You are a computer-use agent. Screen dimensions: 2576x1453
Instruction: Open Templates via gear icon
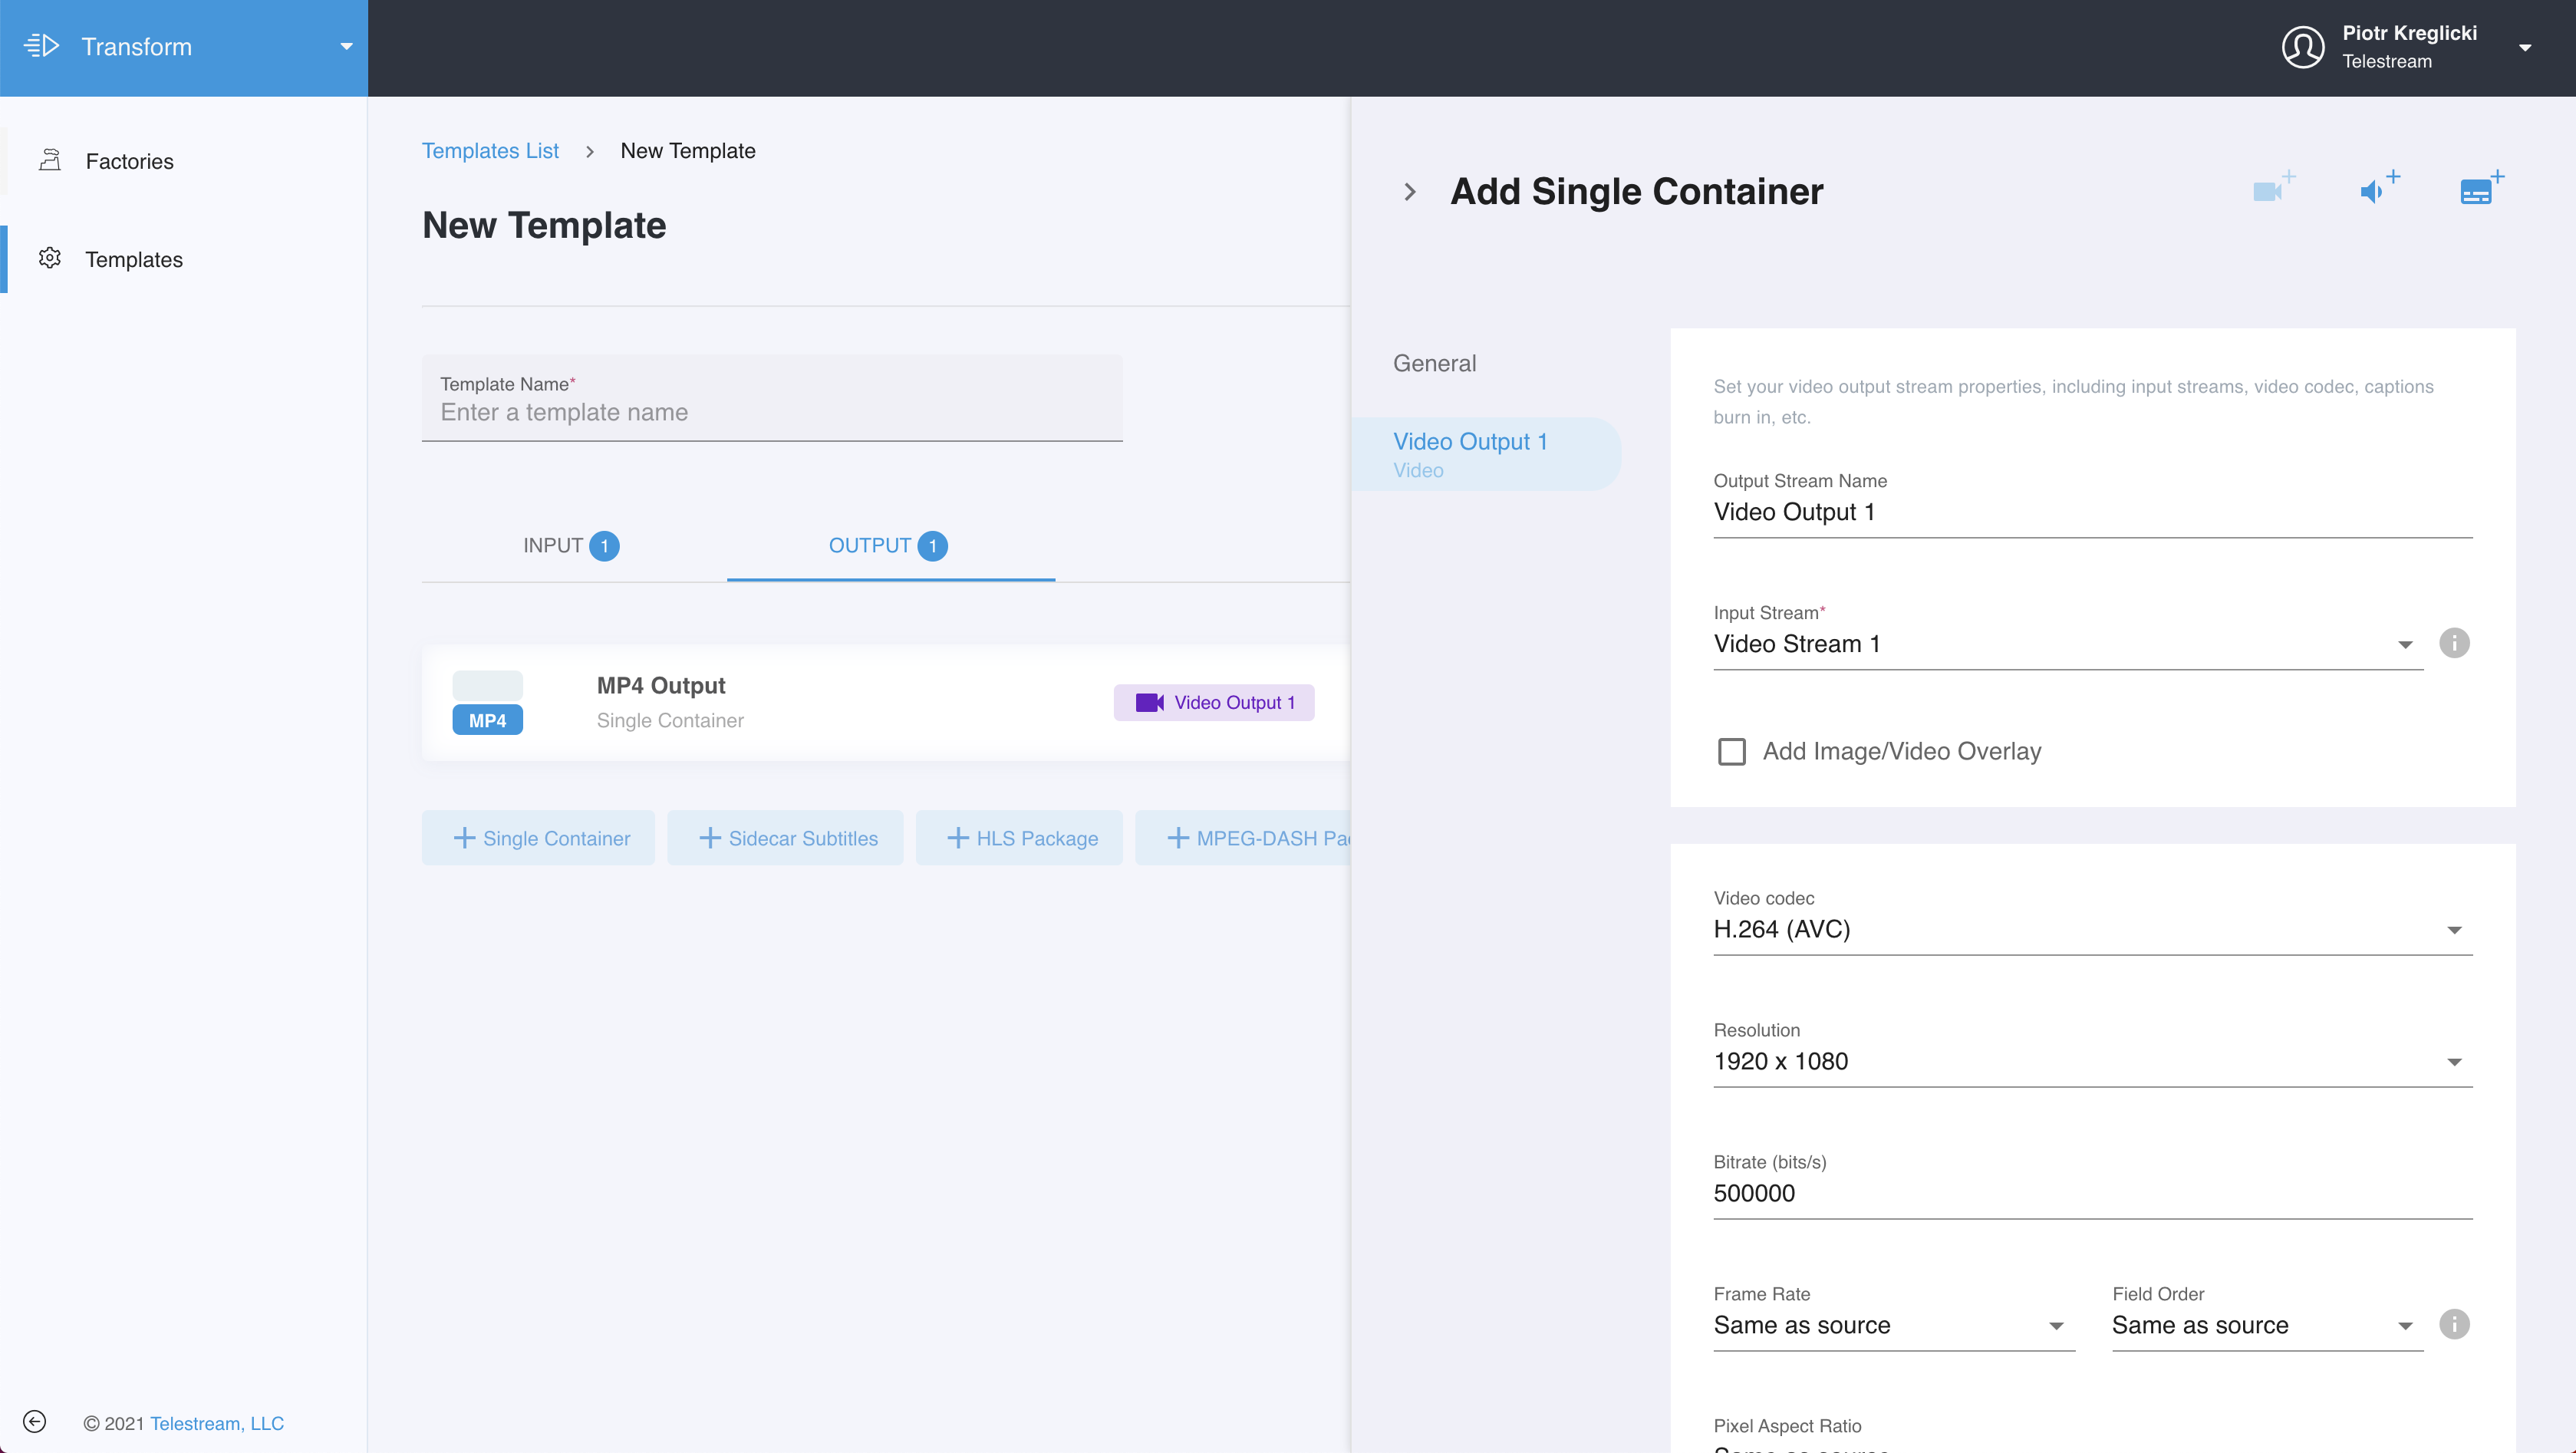pos(50,258)
